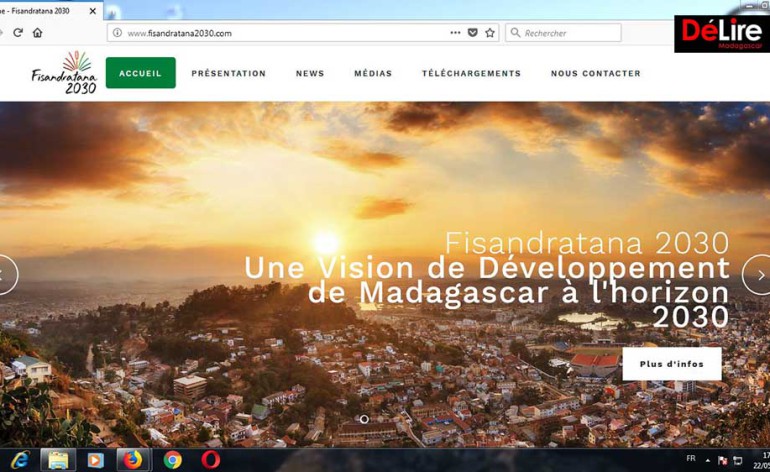The image size is (770, 472).
Task: Show hidden system tray icons
Action: (x=708, y=460)
